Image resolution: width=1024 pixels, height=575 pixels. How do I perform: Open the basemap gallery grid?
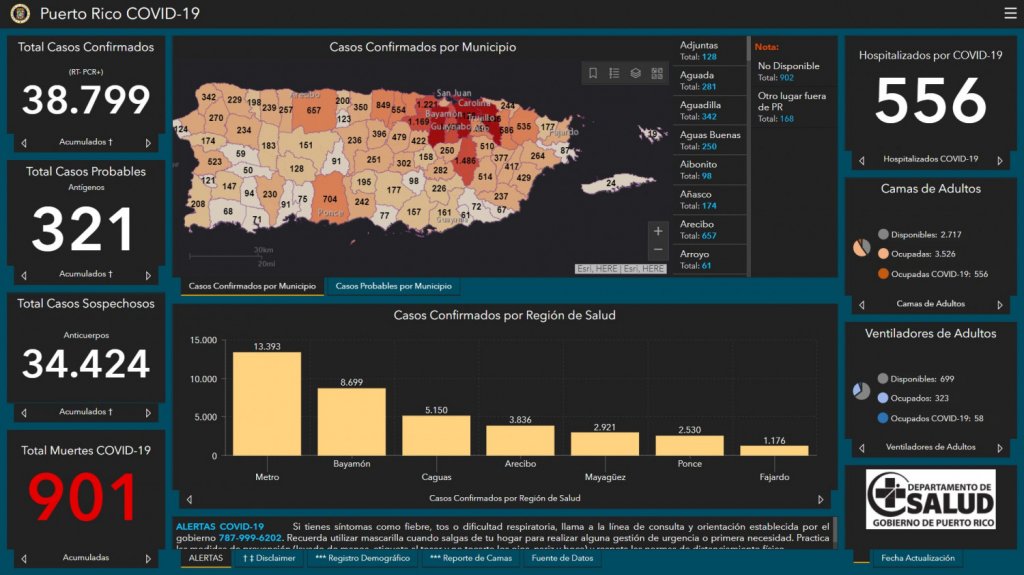(x=657, y=73)
